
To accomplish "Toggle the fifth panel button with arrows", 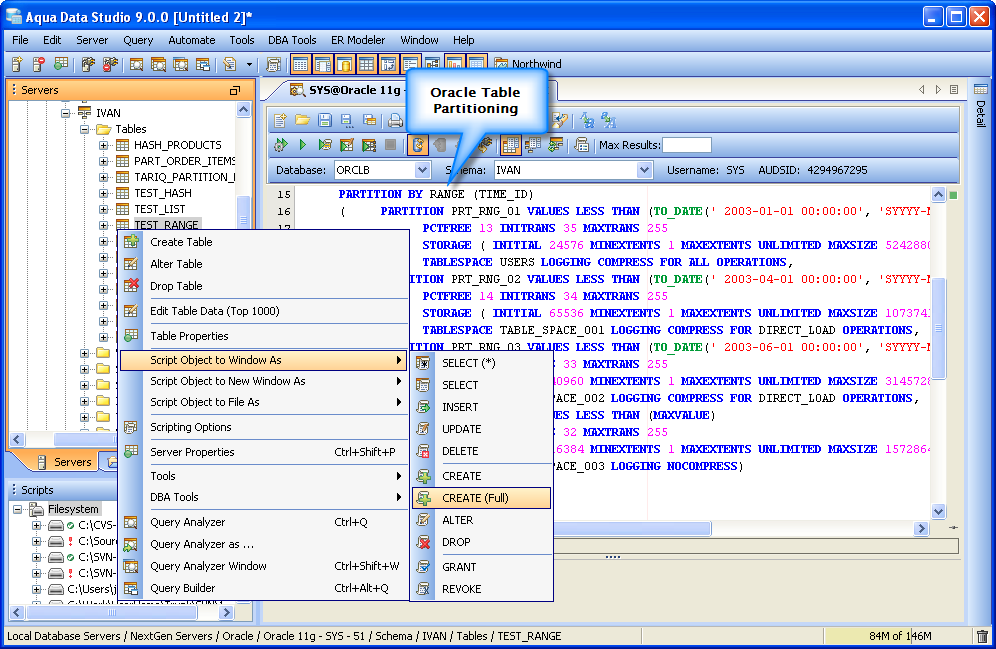I will (388, 64).
